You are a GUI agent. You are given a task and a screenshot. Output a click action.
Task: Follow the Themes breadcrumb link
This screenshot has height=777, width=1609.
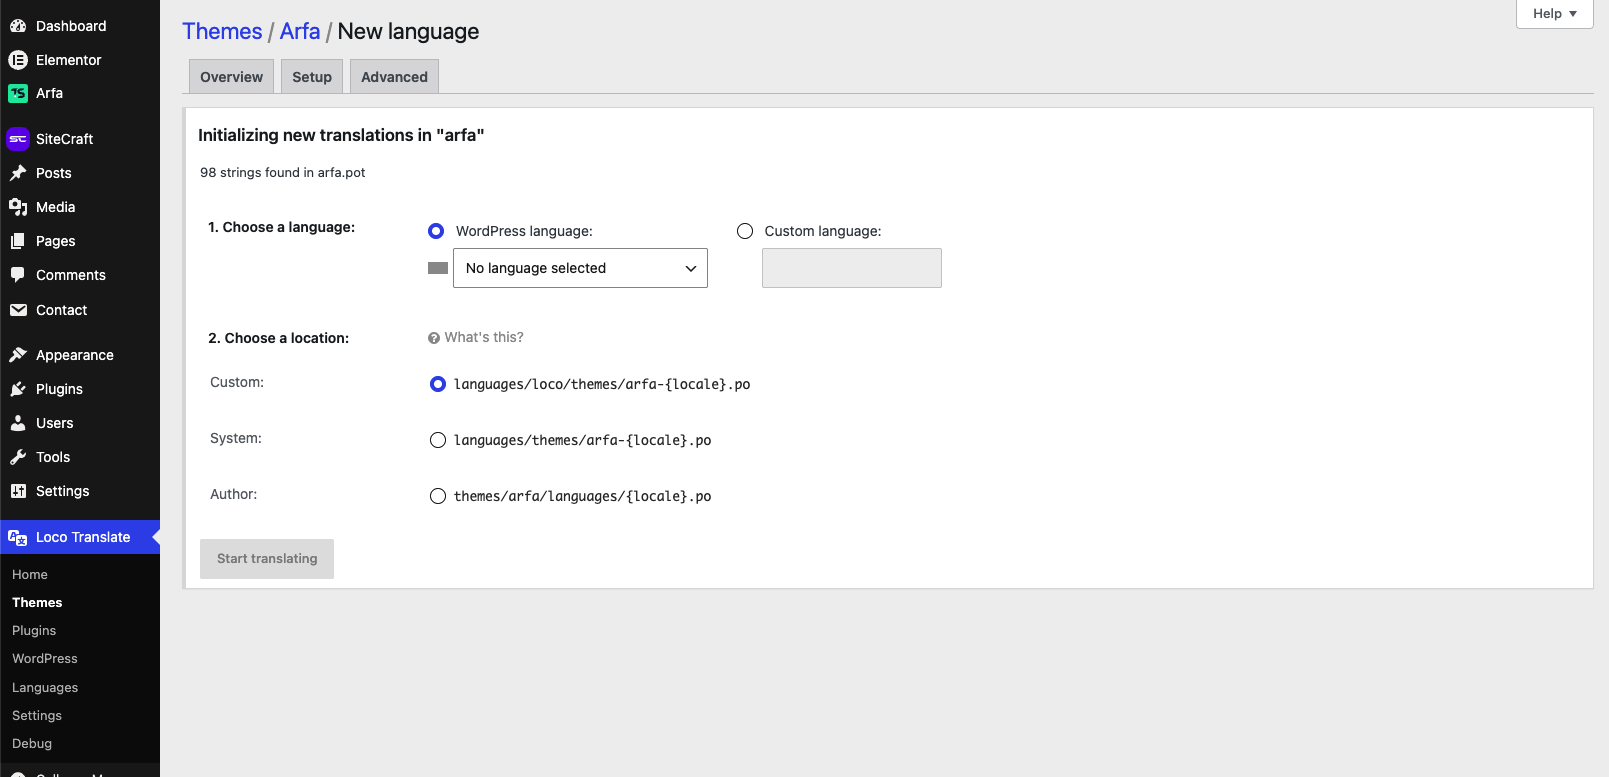click(x=222, y=31)
